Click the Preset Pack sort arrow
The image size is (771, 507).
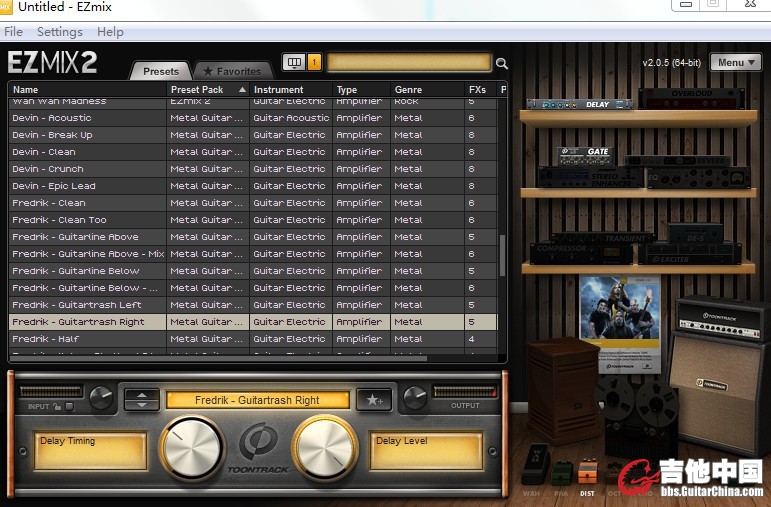pos(242,89)
